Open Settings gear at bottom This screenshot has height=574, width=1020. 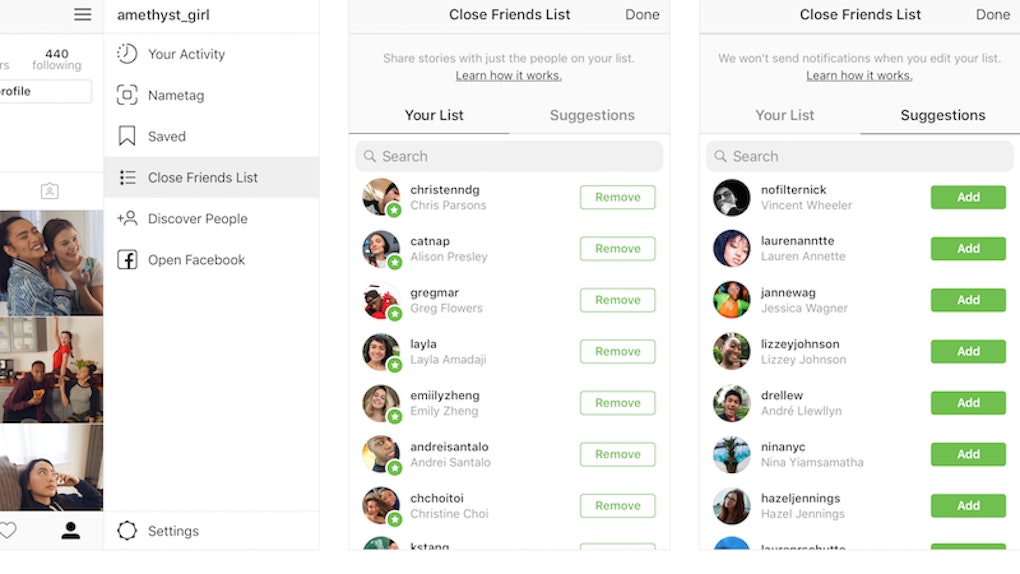pos(127,530)
